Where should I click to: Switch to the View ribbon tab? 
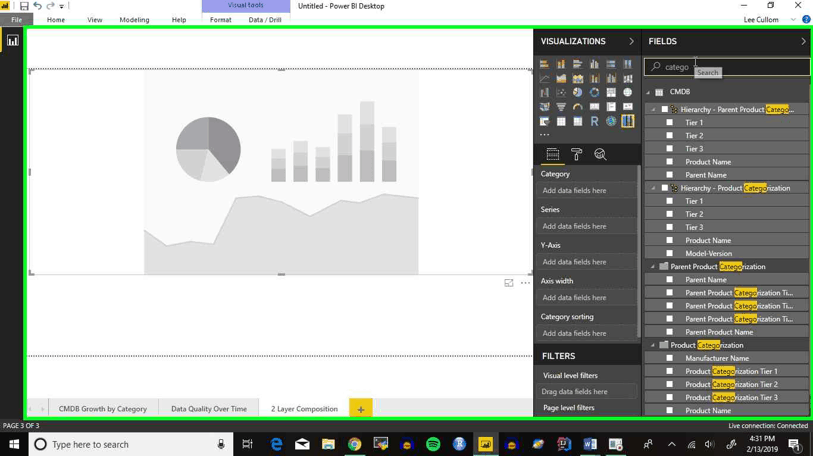click(95, 20)
